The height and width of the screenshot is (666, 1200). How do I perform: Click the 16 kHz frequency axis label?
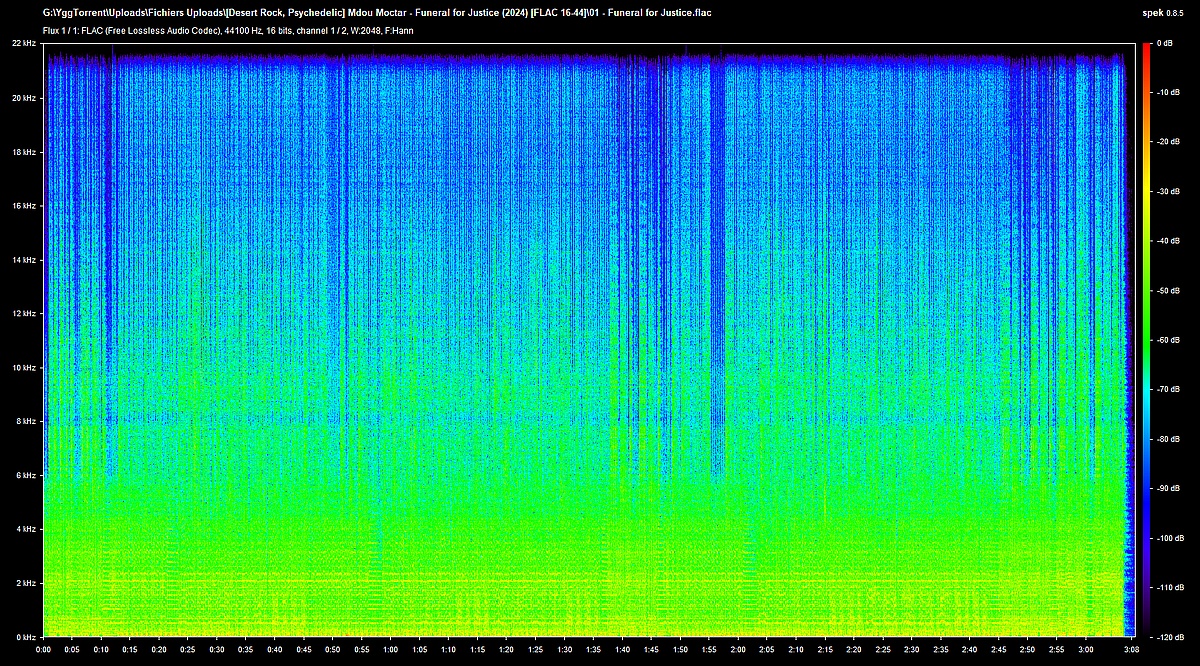point(24,206)
